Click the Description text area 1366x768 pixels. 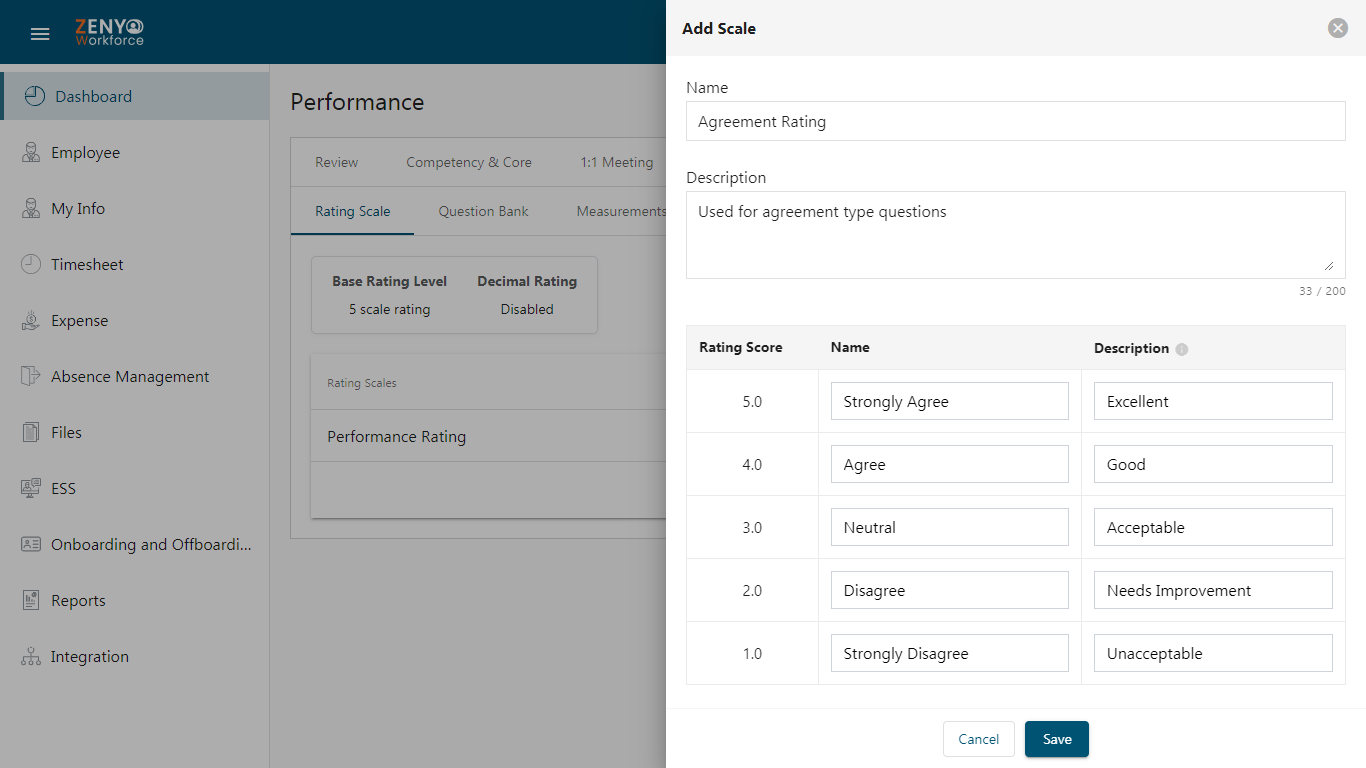pos(1016,235)
